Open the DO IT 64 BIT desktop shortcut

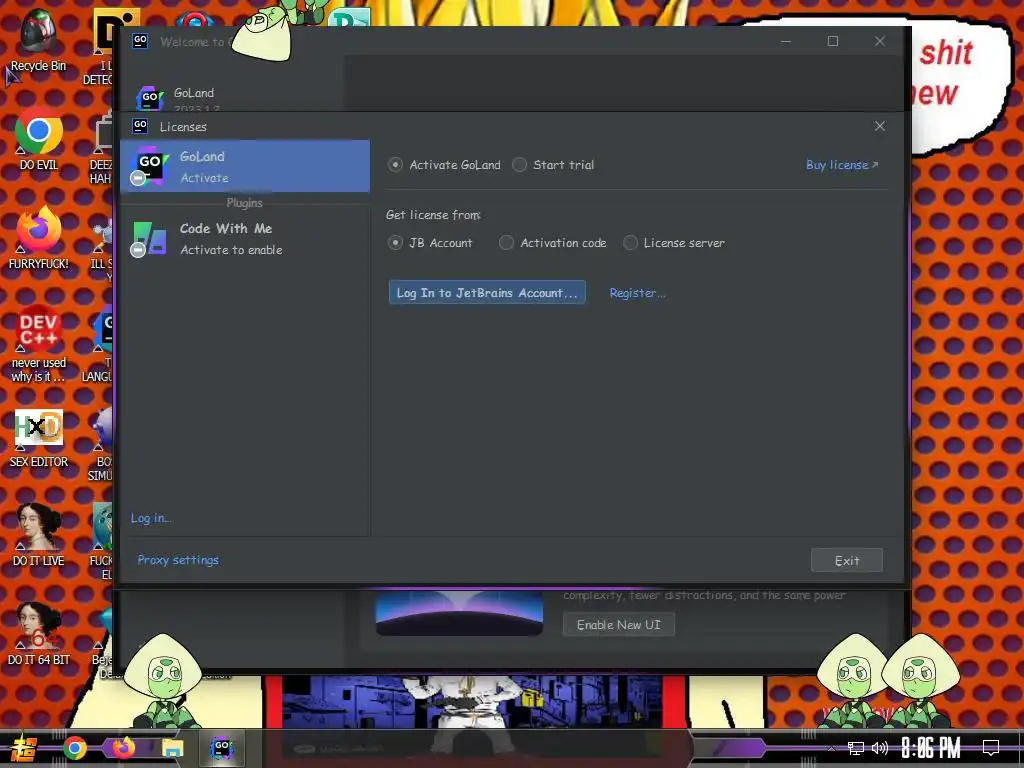click(x=39, y=633)
